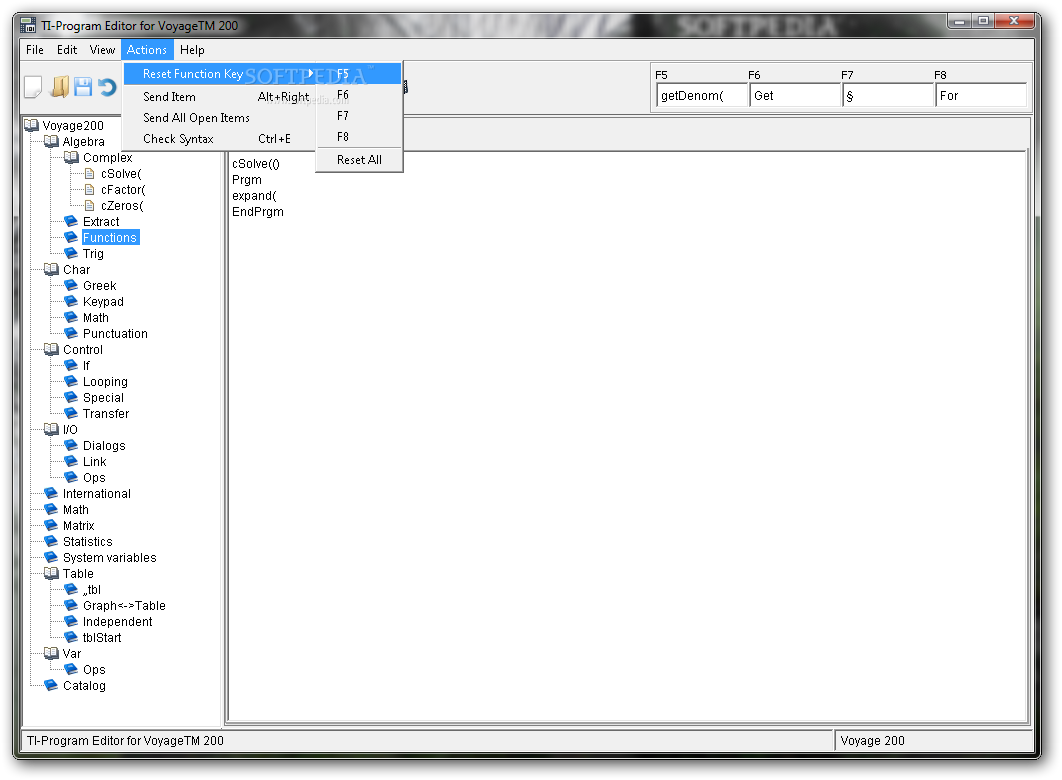This screenshot has height=780, width=1062.
Task: Open the View menu
Action: pos(102,49)
